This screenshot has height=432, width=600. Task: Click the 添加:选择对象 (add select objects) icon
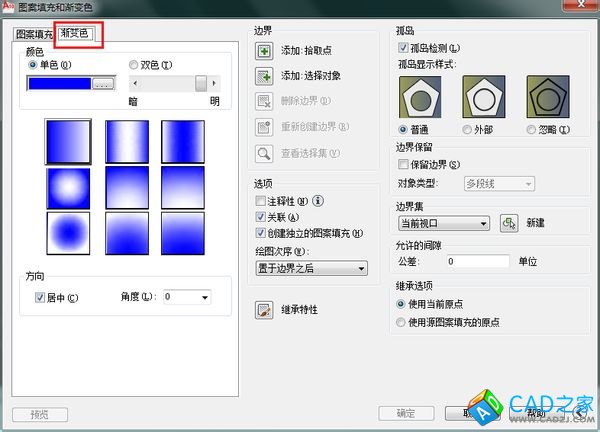[x=264, y=76]
